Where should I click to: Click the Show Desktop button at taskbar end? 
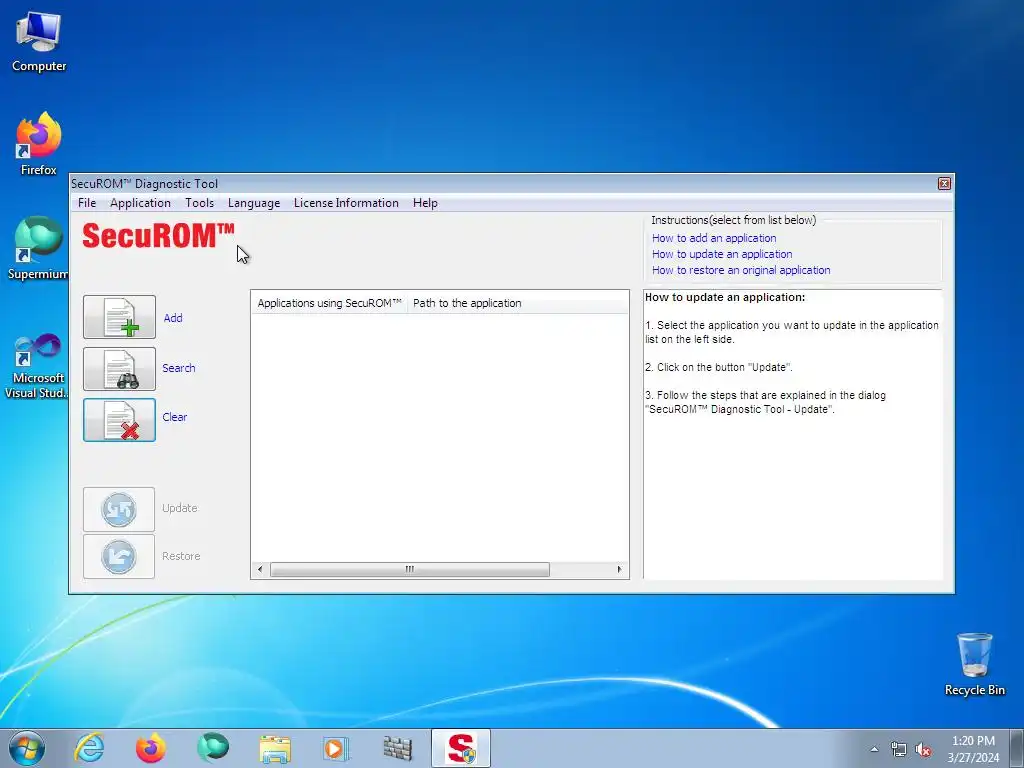(1017, 749)
